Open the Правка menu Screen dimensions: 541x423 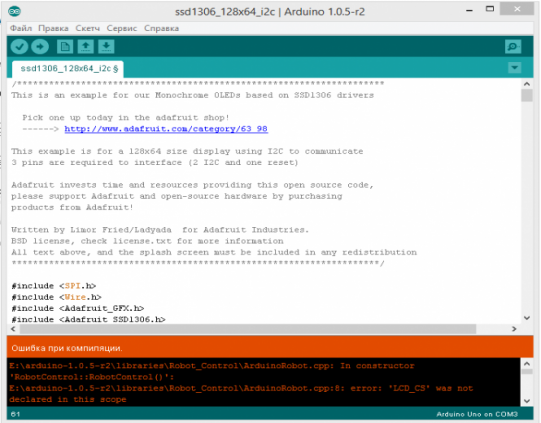tap(53, 28)
